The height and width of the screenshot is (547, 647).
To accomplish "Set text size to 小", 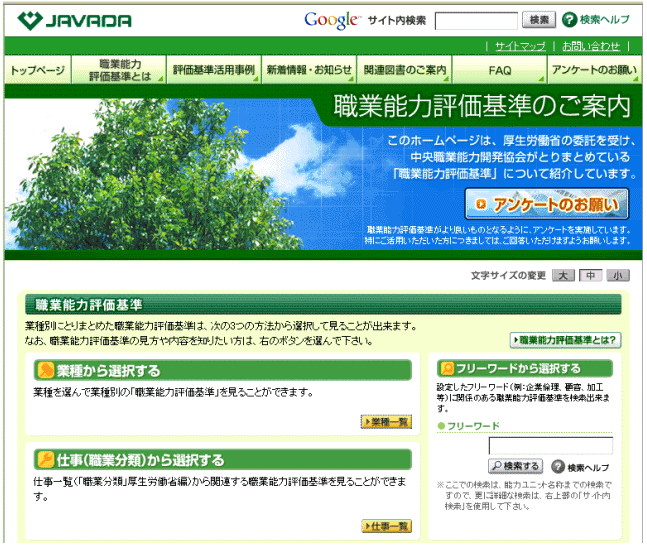I will [618, 276].
